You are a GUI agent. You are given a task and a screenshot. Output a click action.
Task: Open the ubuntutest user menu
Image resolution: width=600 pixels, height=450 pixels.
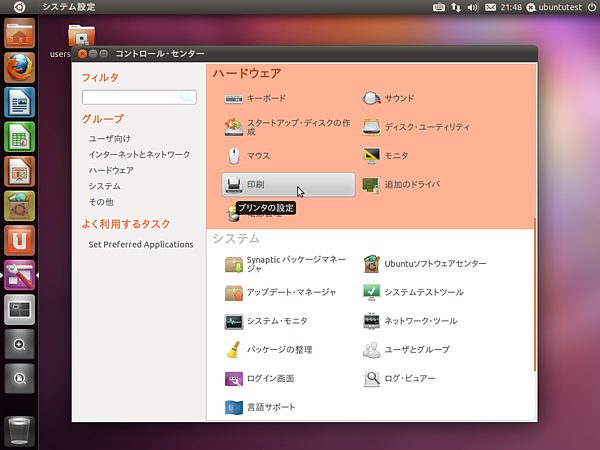coord(554,7)
